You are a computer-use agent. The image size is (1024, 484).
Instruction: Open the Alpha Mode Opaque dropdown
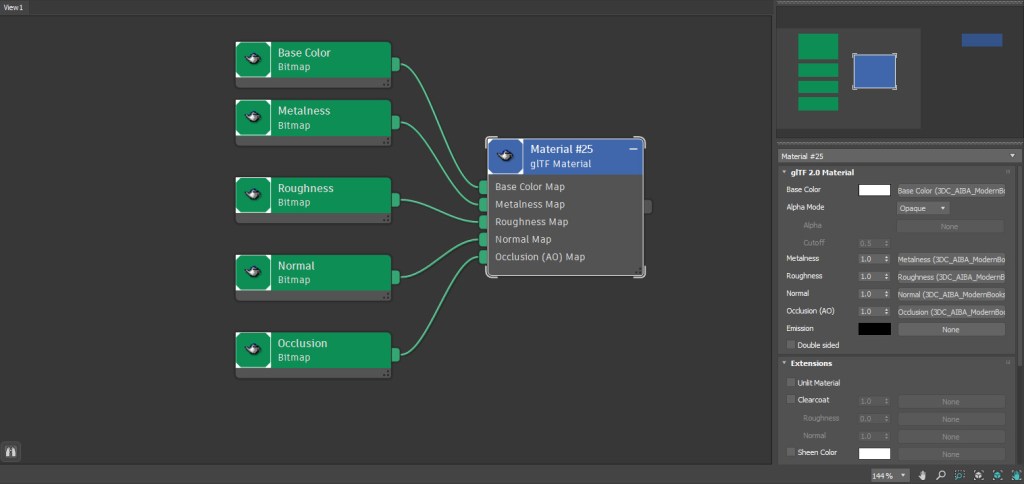pyautogui.click(x=923, y=208)
